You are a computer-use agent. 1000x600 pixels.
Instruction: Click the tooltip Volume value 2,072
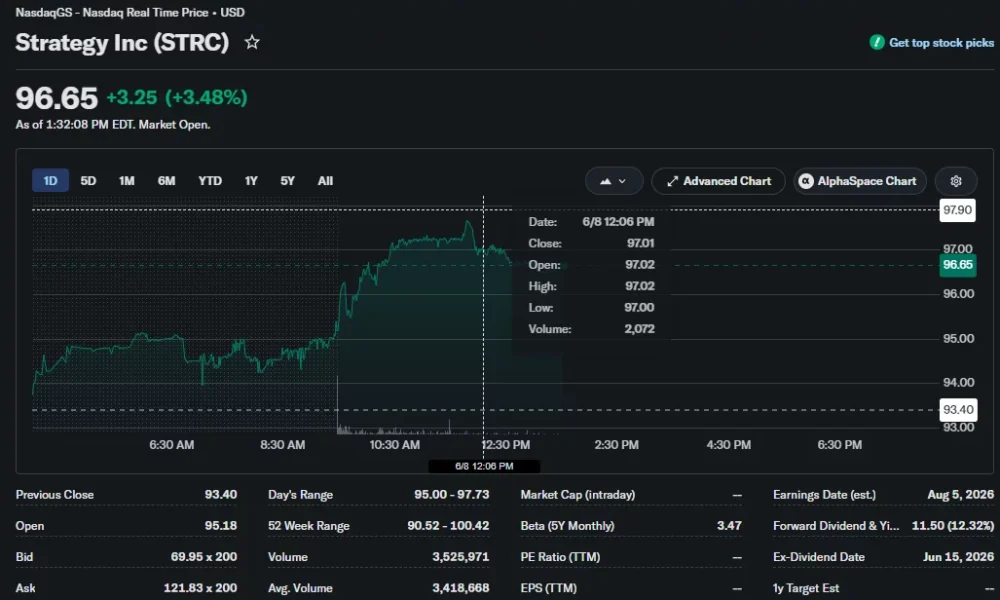click(x=639, y=329)
